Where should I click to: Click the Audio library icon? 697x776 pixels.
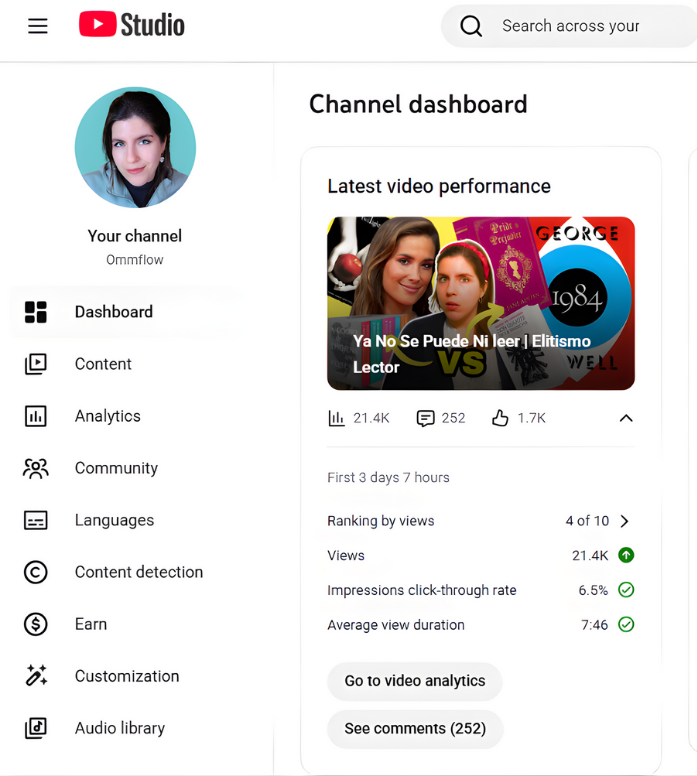(36, 728)
